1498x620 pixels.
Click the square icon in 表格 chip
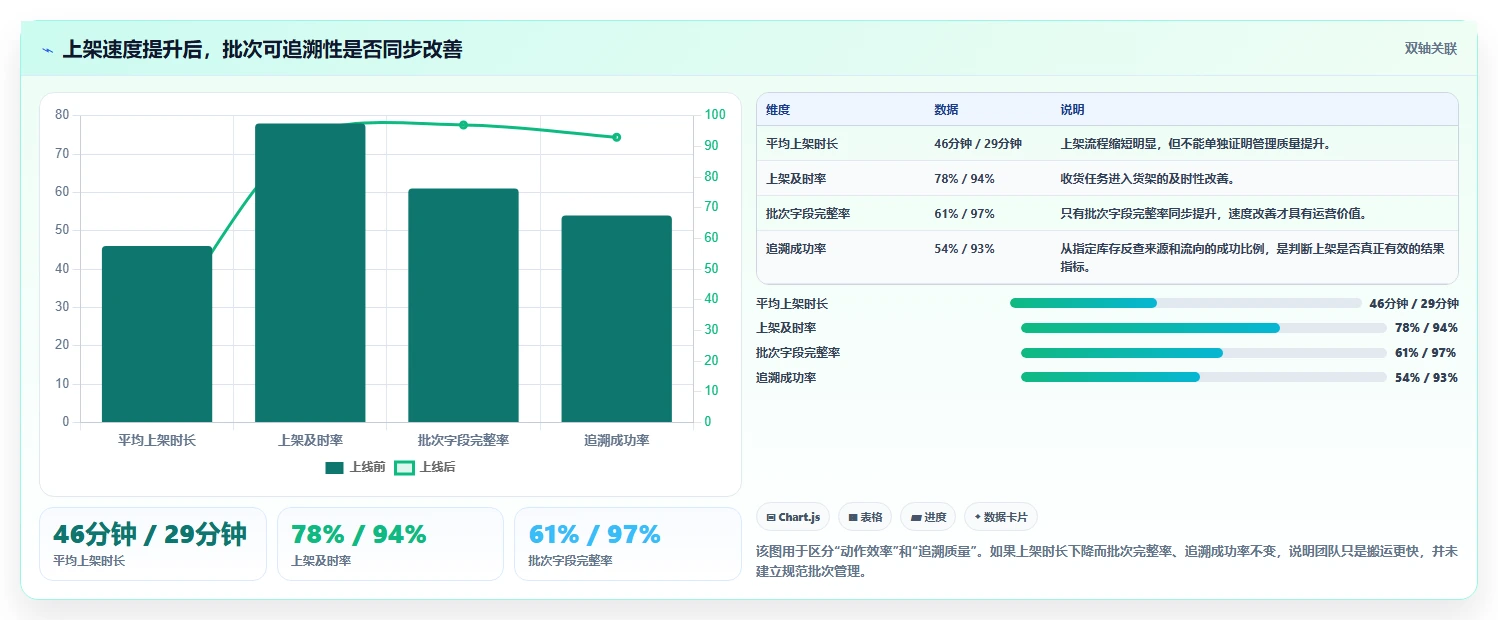point(852,518)
